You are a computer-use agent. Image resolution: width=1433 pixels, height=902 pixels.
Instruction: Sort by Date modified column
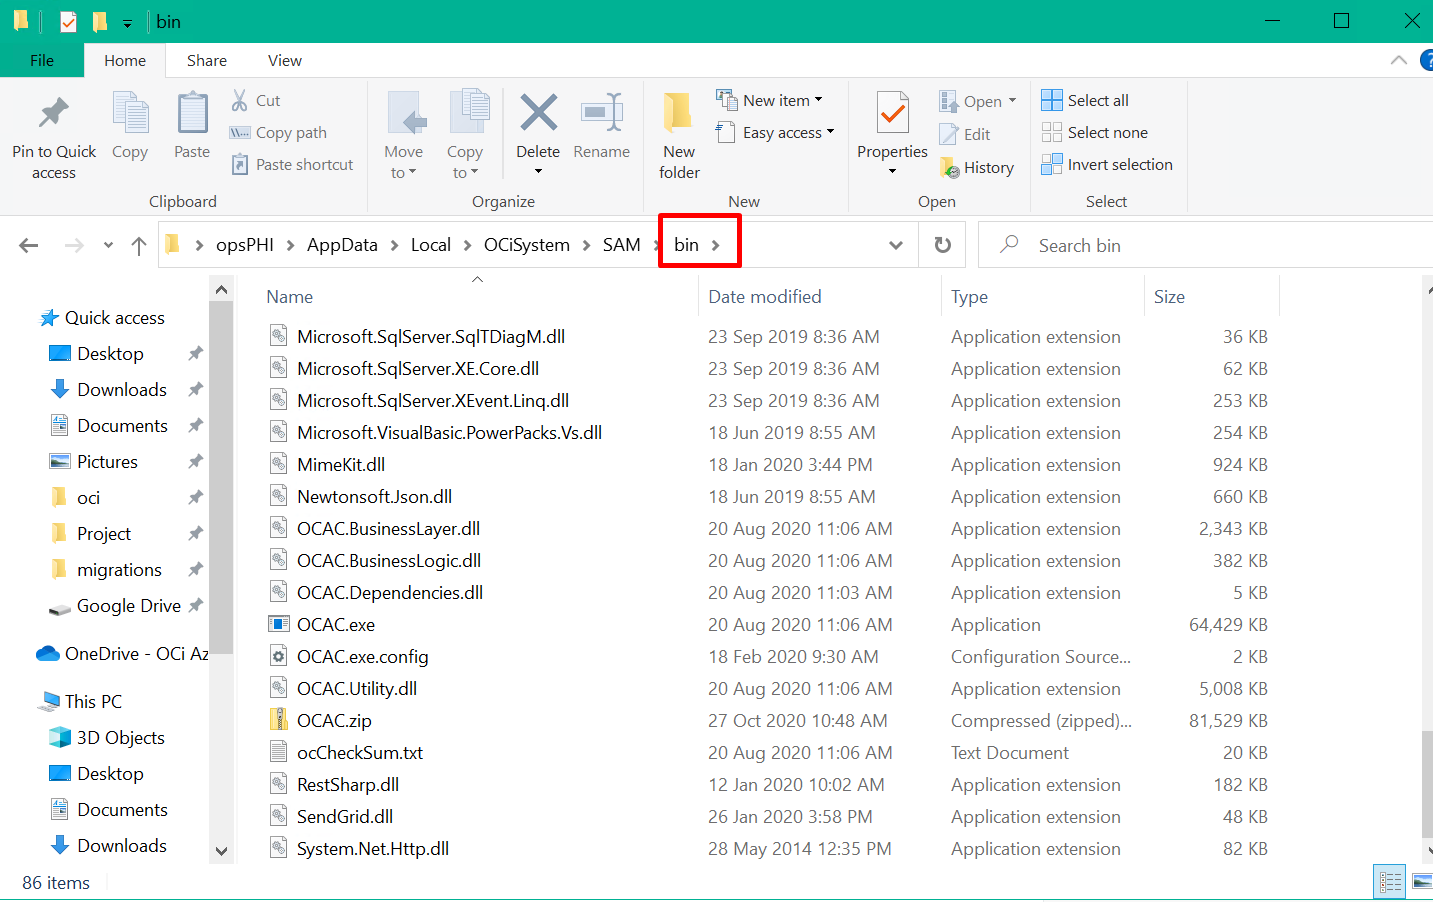764,296
